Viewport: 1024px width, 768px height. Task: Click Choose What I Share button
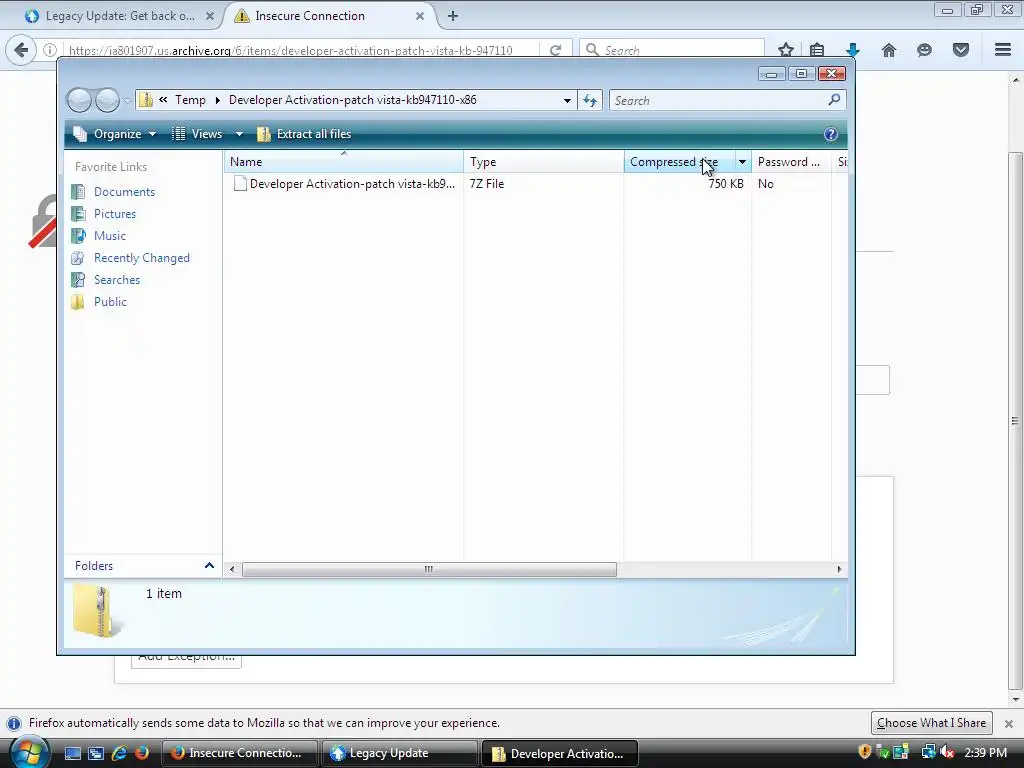coord(931,723)
